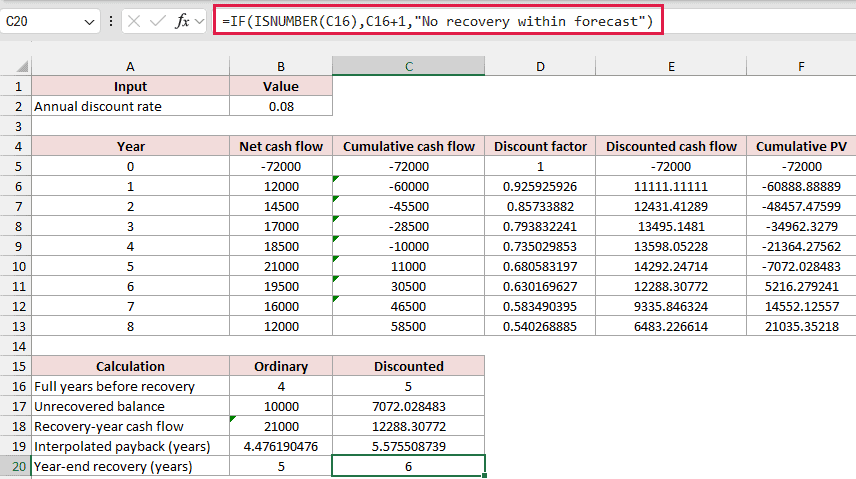Screen dimensions: 856x479
Task: Click the 'Ordinary' header cell
Action: (281, 366)
